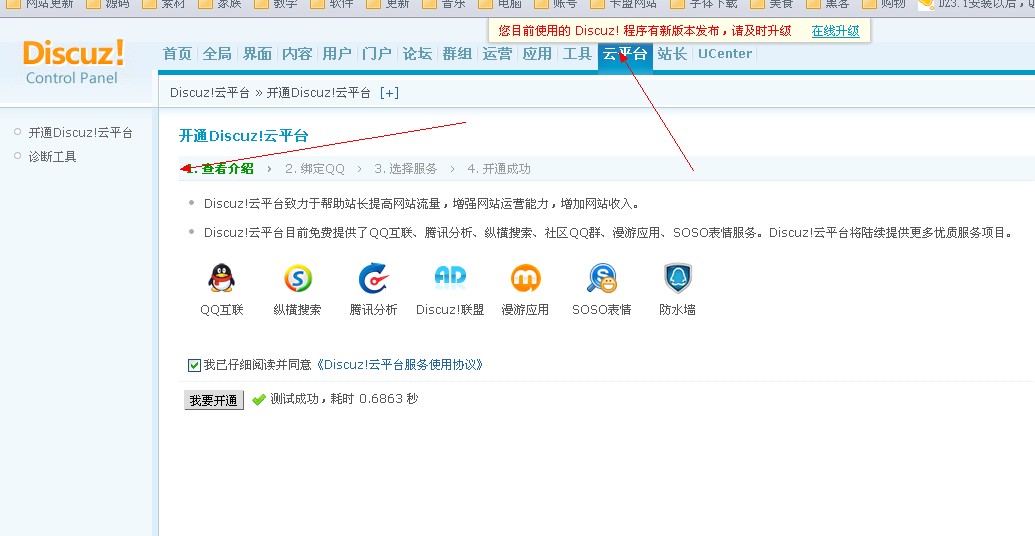Open the 源码 bookmark folder
The width and height of the screenshot is (1035, 536).
click(108, 4)
